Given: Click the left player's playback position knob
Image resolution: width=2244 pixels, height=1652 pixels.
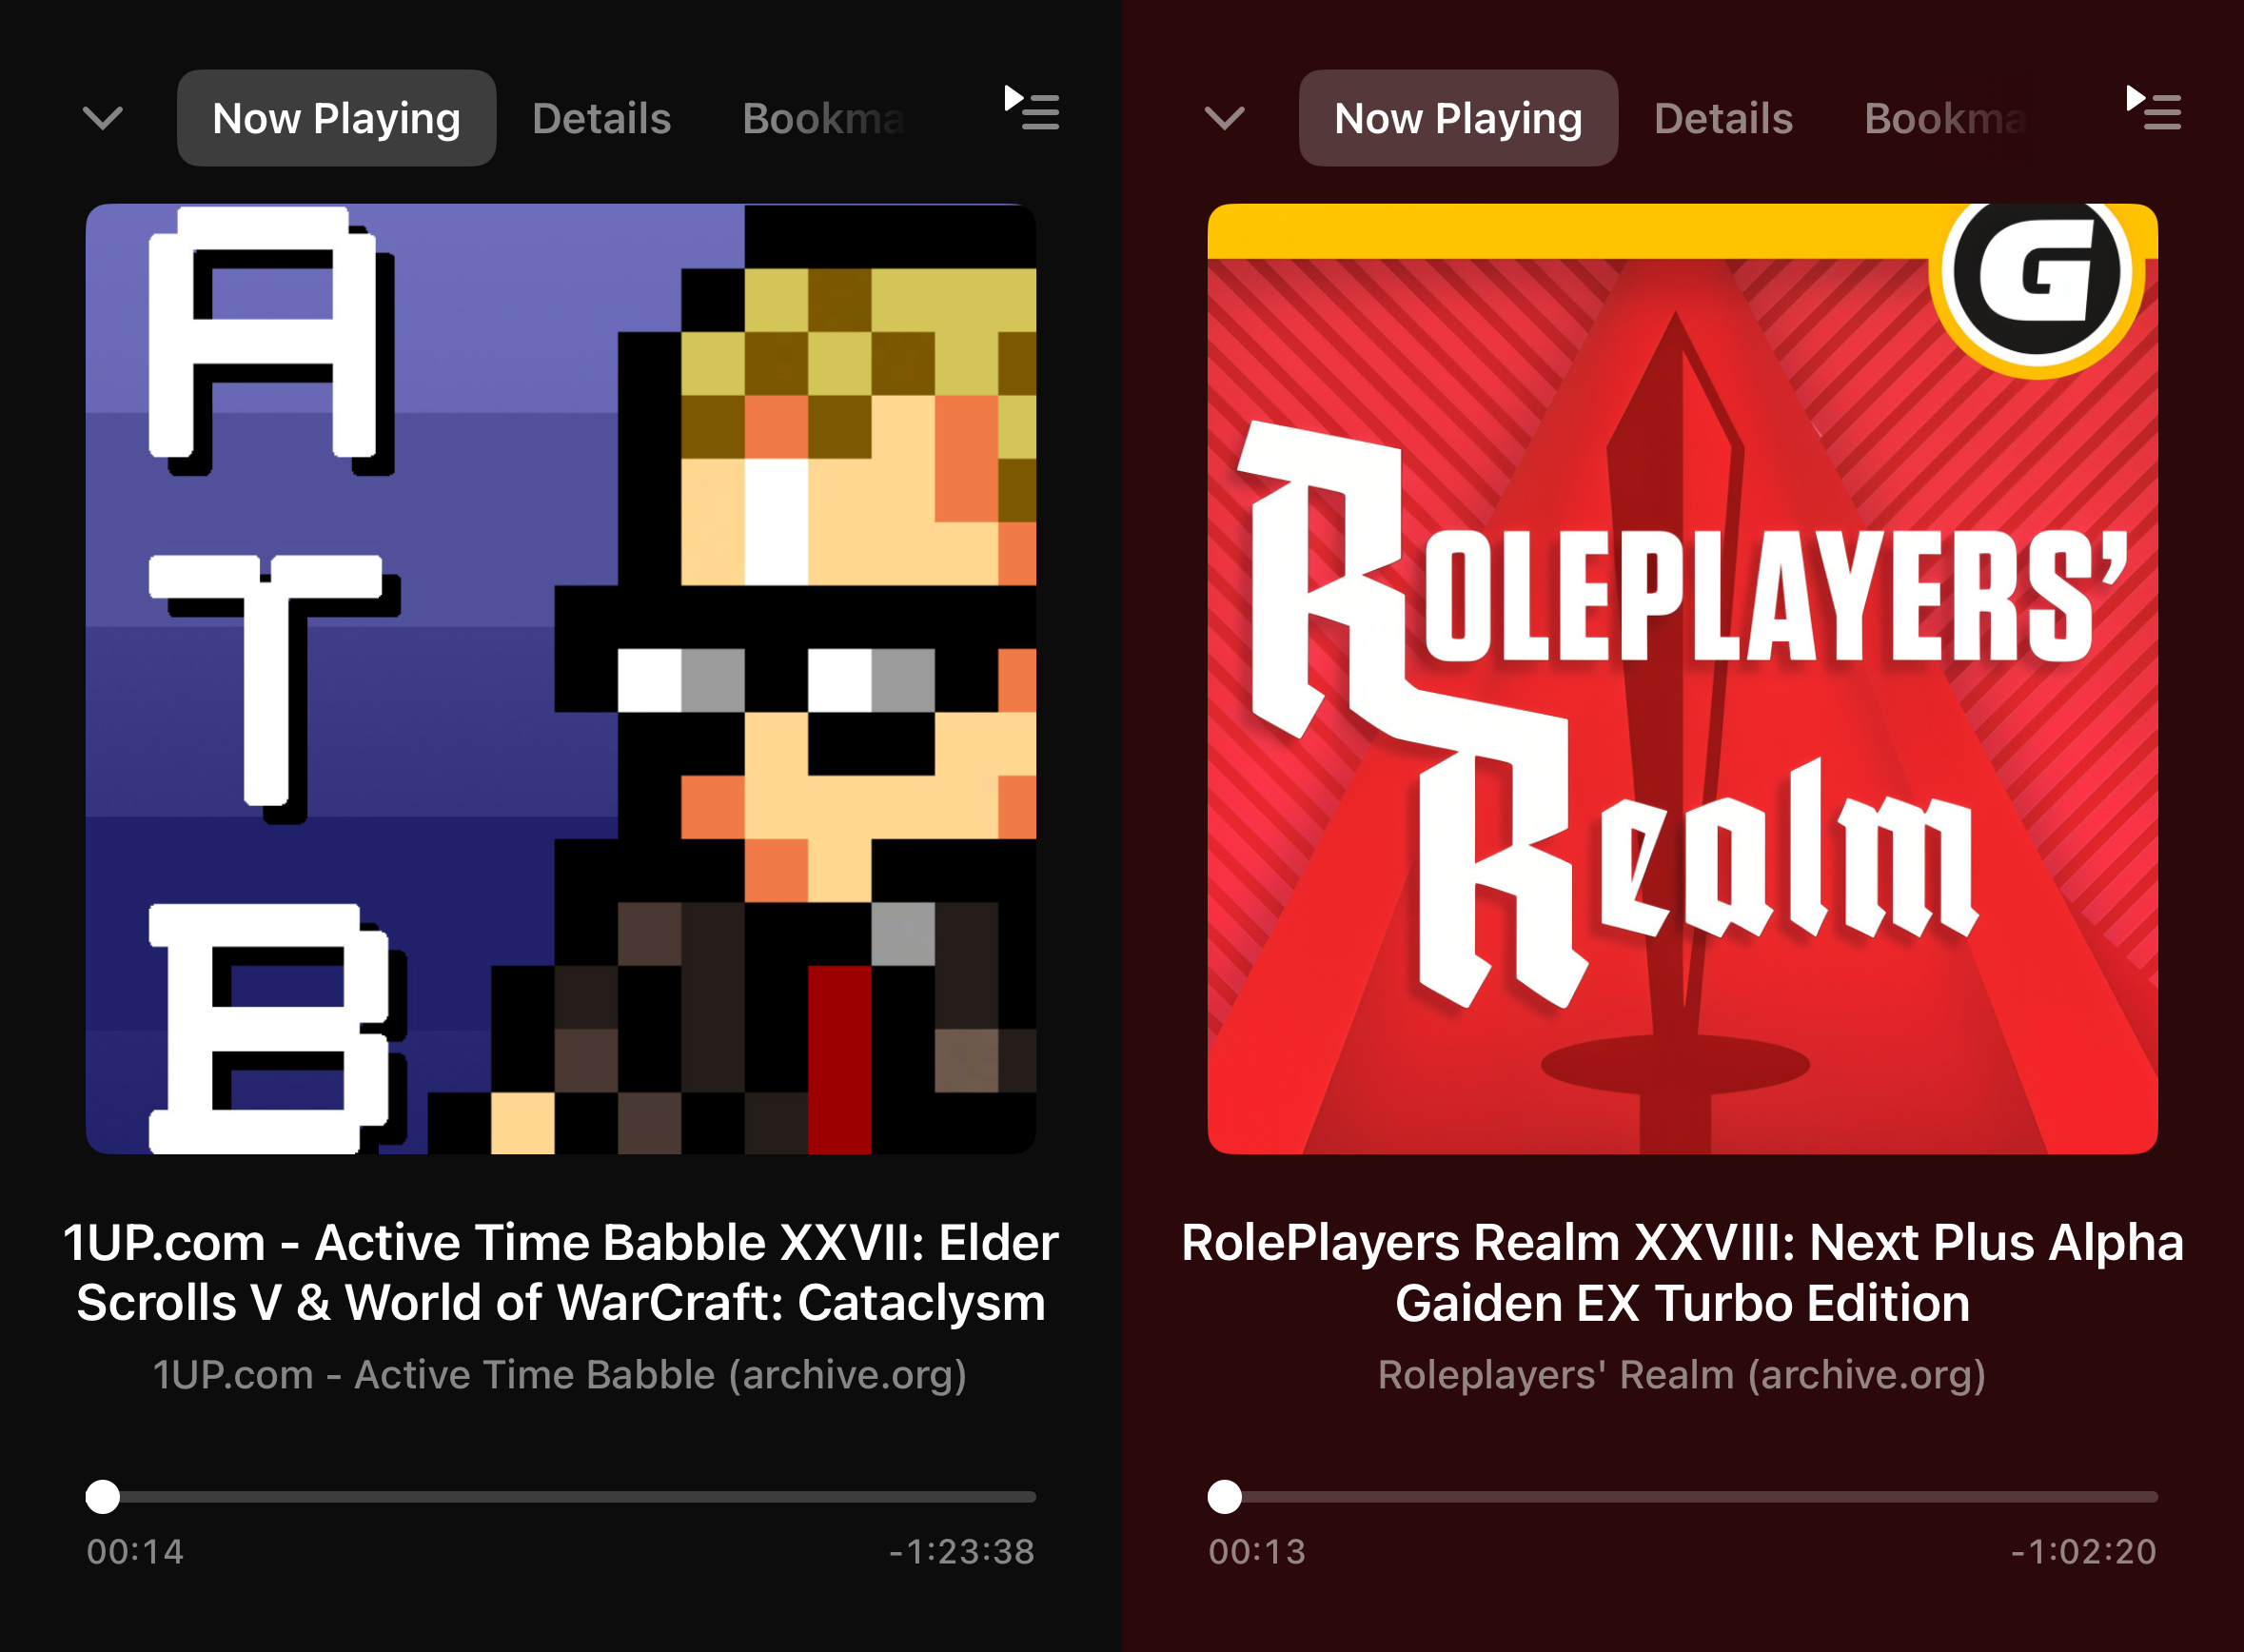Looking at the screenshot, I should [x=102, y=1497].
